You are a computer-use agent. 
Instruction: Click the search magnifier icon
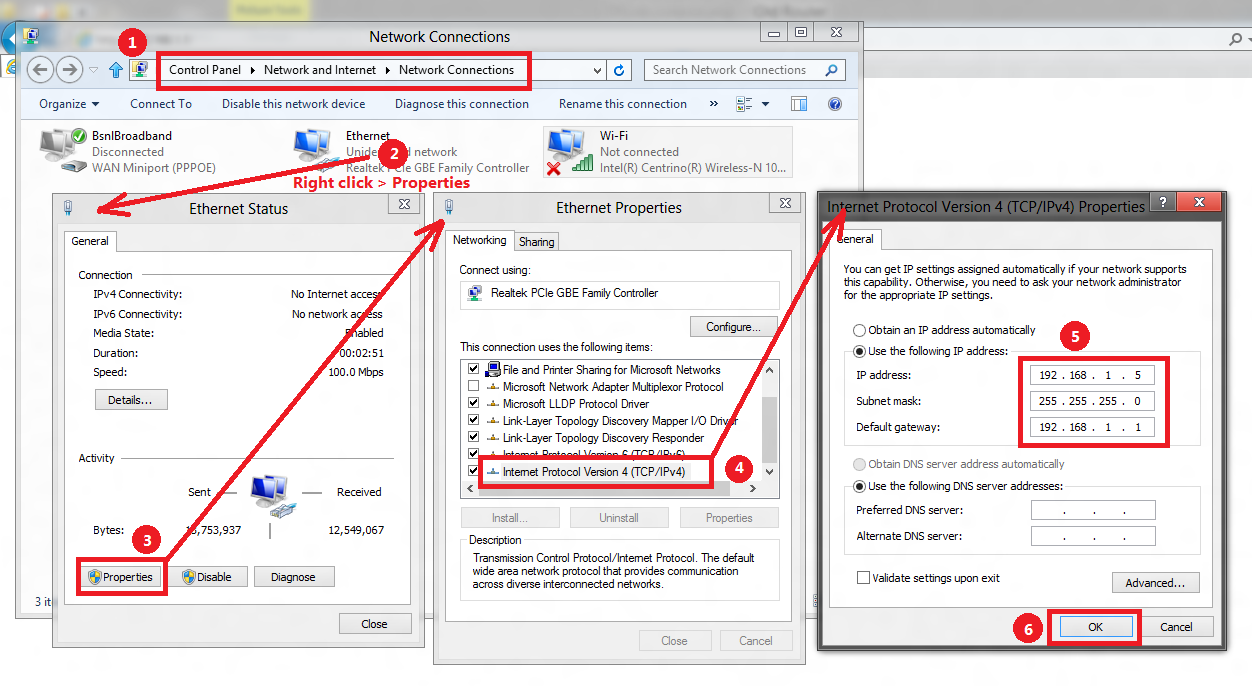831,70
